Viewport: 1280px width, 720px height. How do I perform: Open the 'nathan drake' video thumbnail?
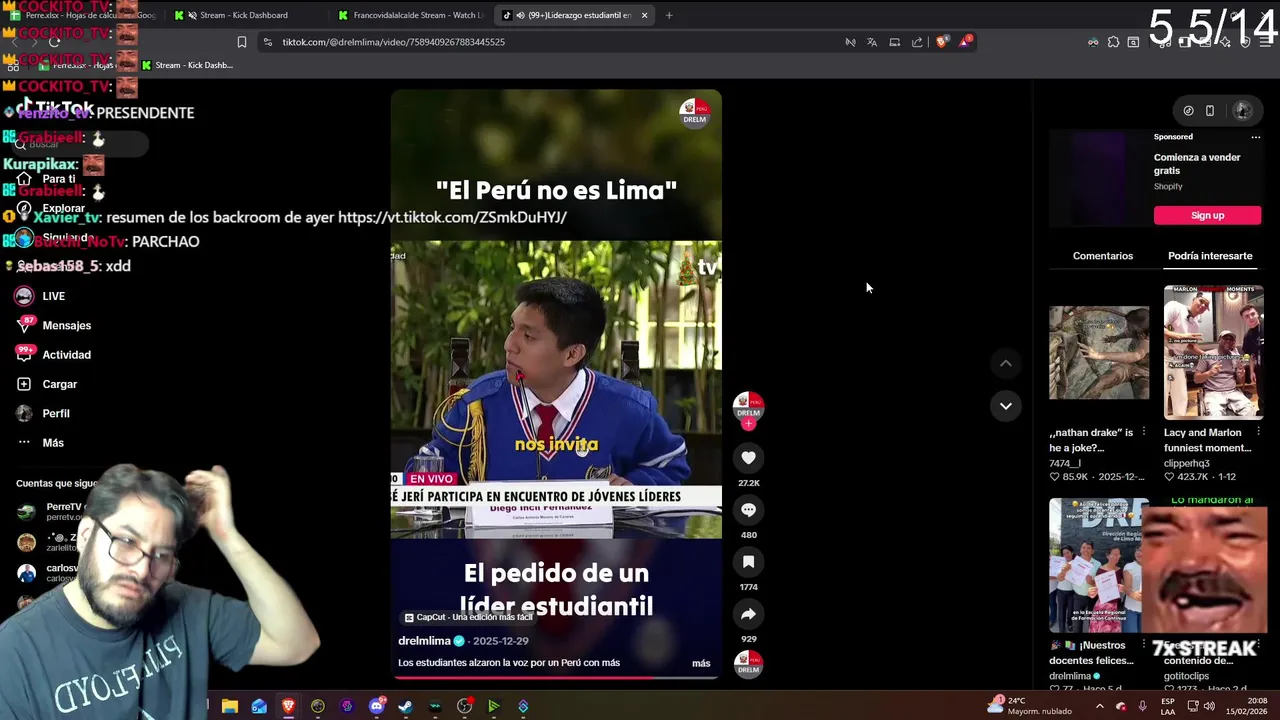pyautogui.click(x=1099, y=352)
